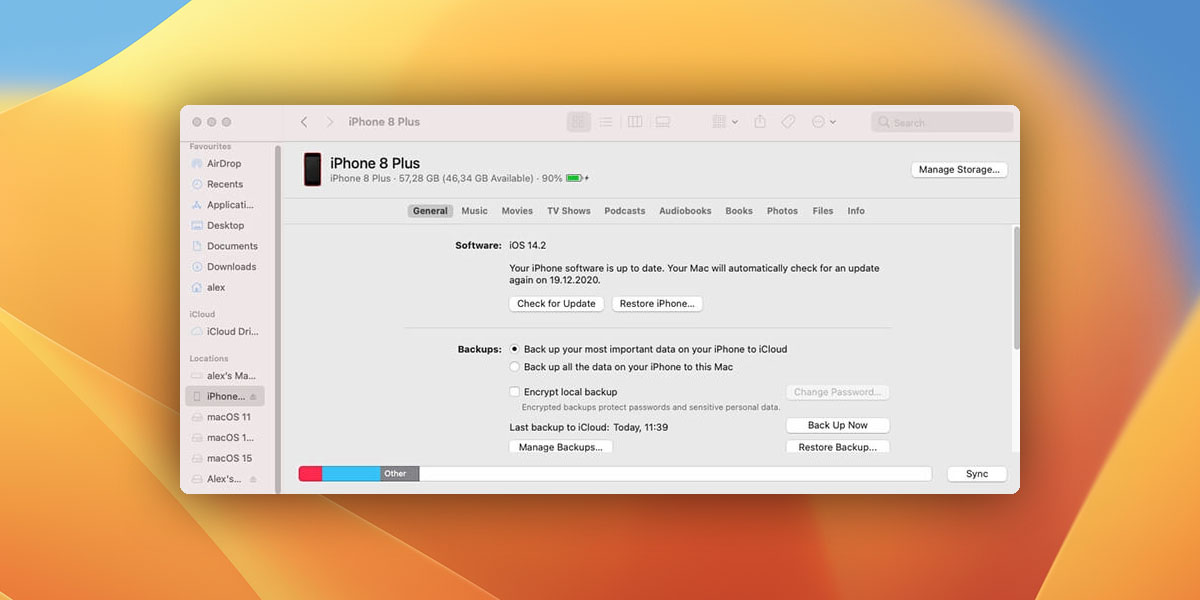Switch to the Info tab
Viewport: 1200px width, 600px height.
(x=856, y=211)
